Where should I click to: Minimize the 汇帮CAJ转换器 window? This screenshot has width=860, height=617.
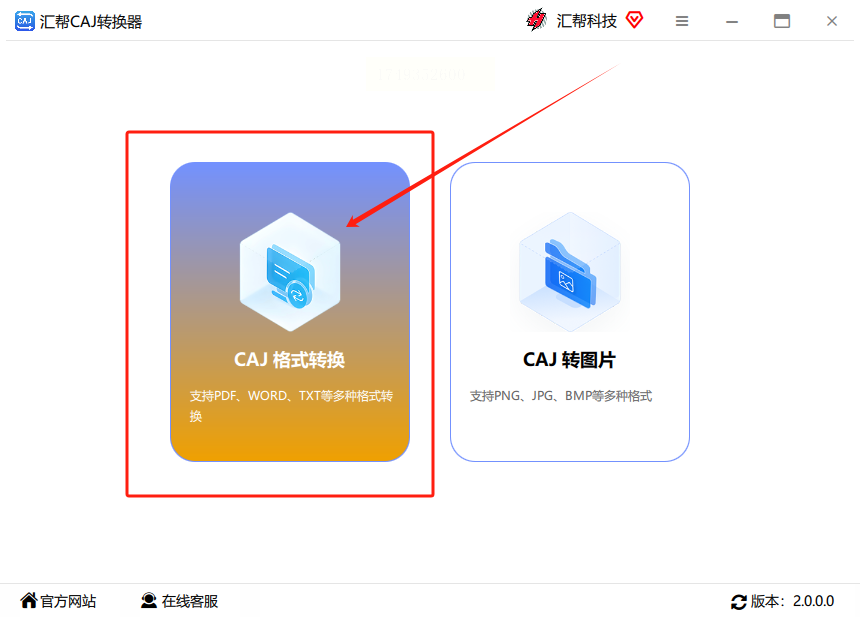[x=732, y=21]
